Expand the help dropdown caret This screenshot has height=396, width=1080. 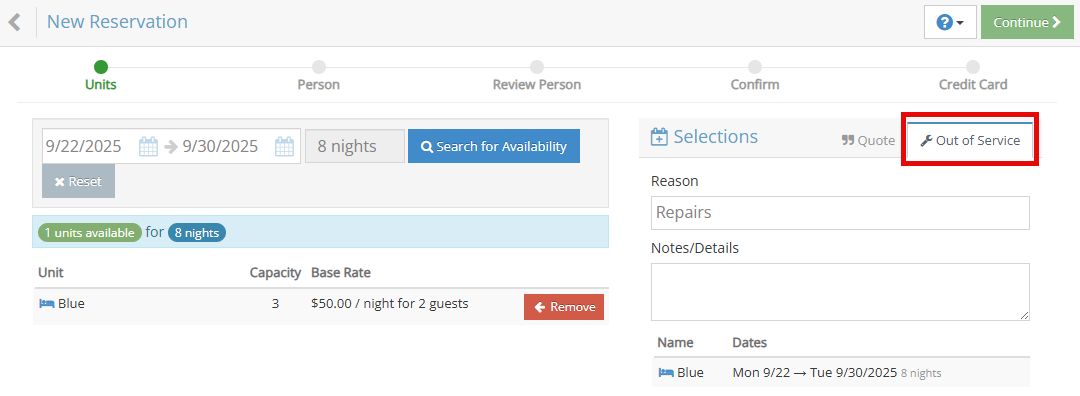click(961, 23)
